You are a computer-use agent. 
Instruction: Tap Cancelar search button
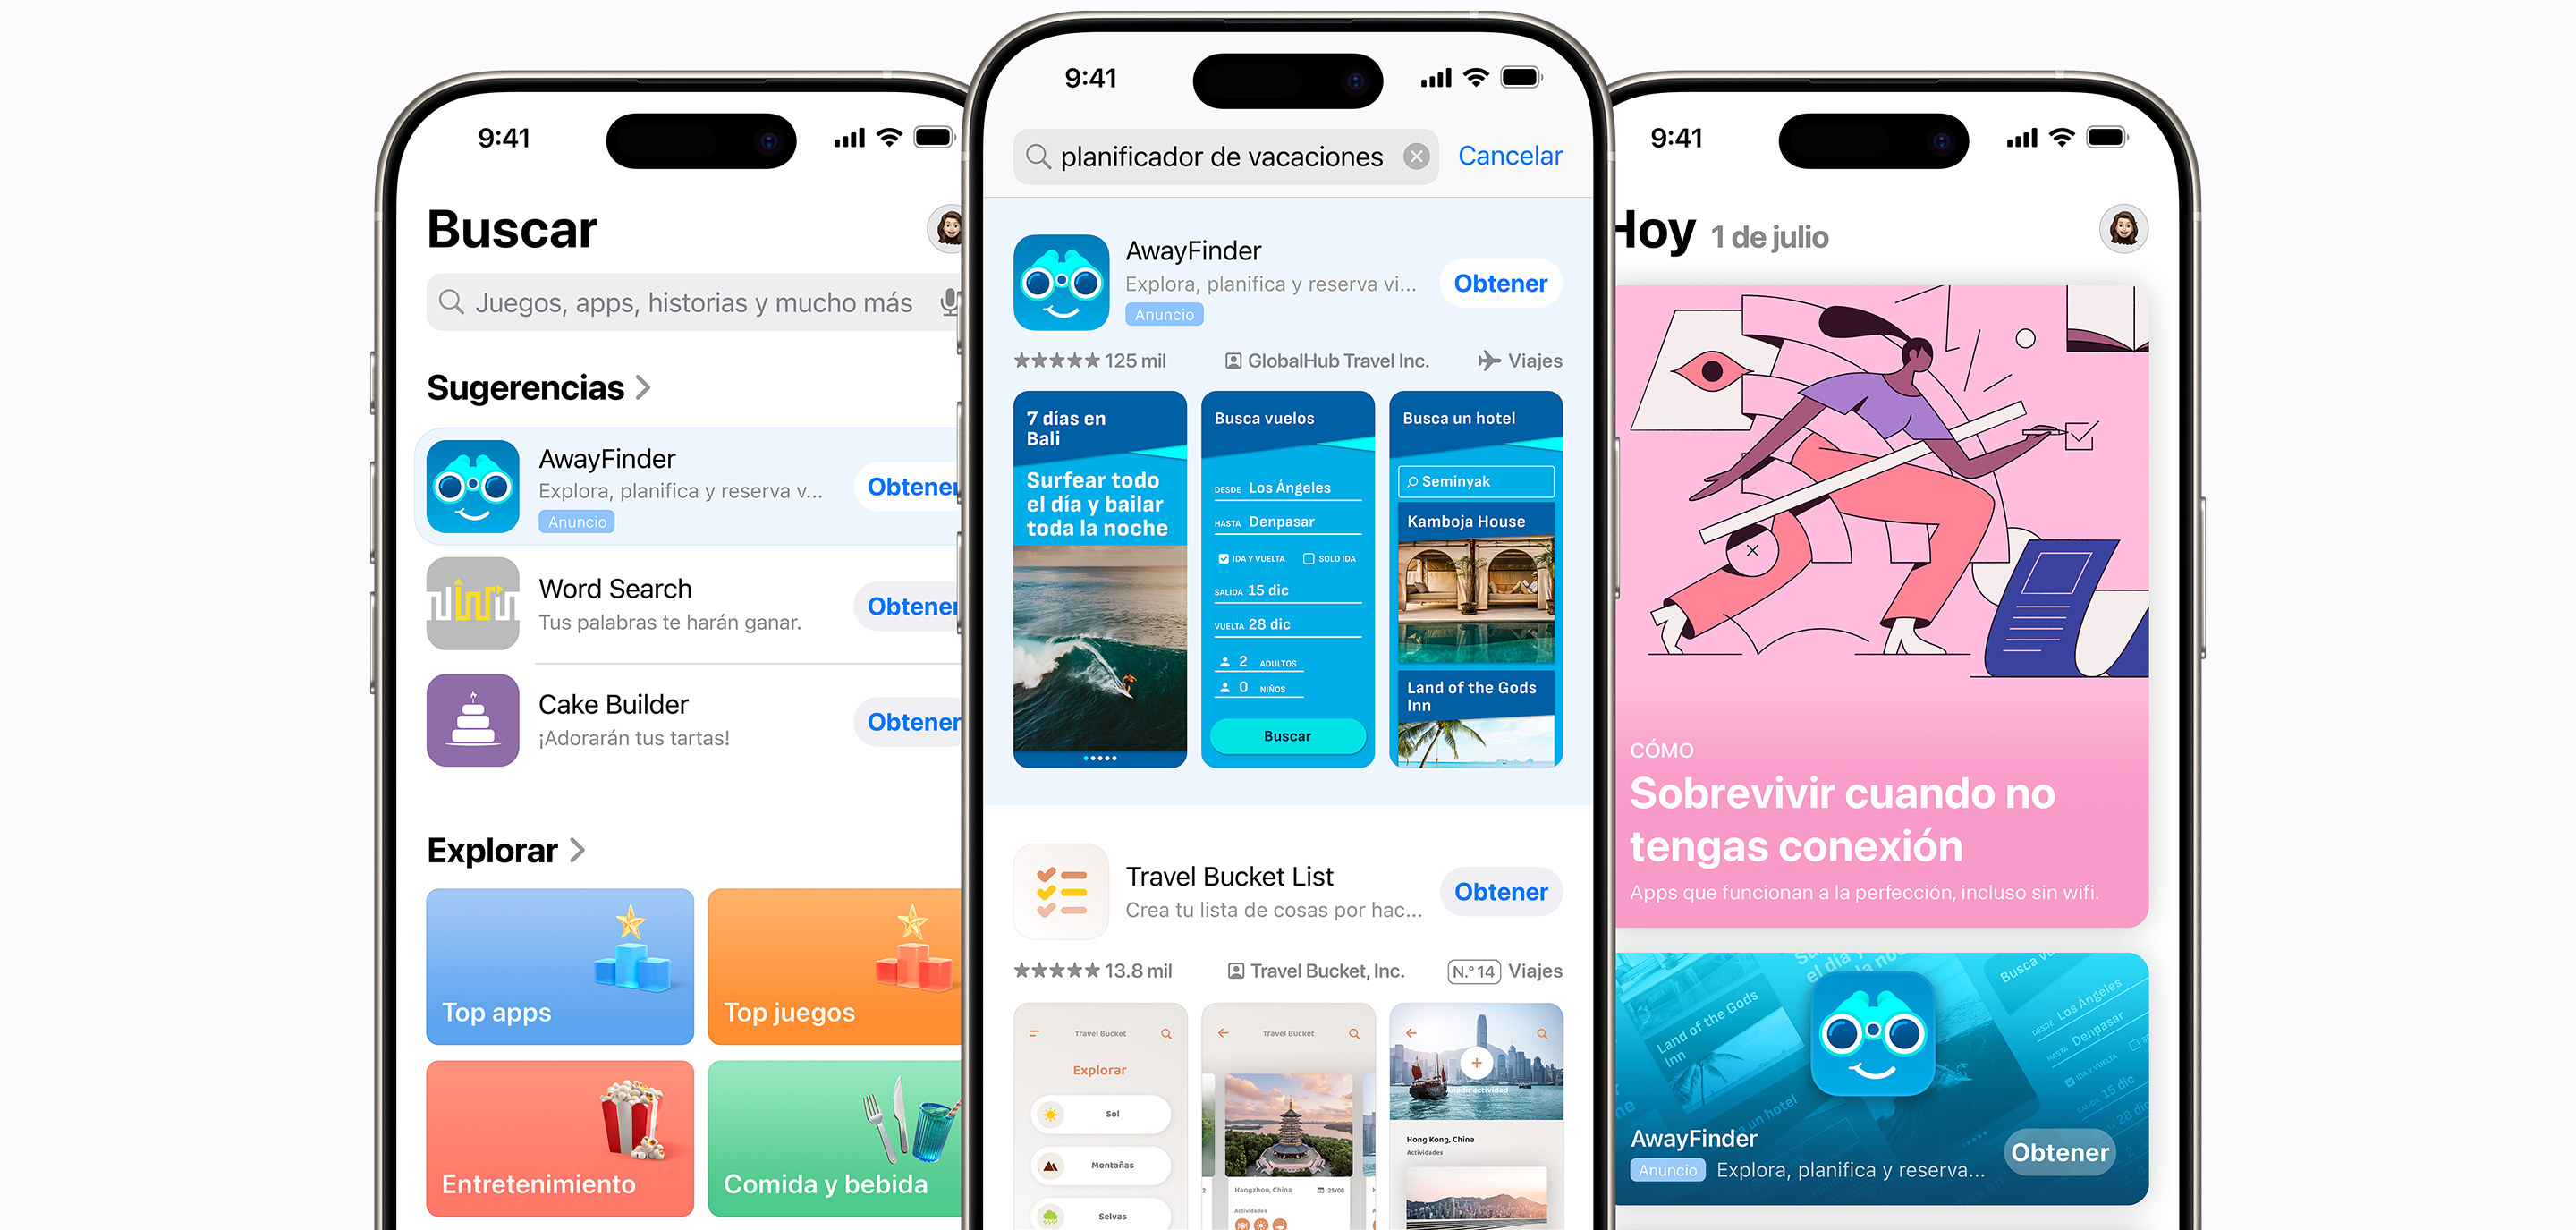click(1513, 156)
